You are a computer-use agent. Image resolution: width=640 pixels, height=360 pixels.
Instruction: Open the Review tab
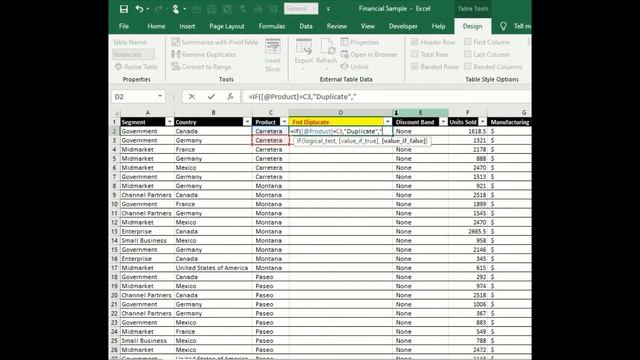pyautogui.click(x=336, y=26)
